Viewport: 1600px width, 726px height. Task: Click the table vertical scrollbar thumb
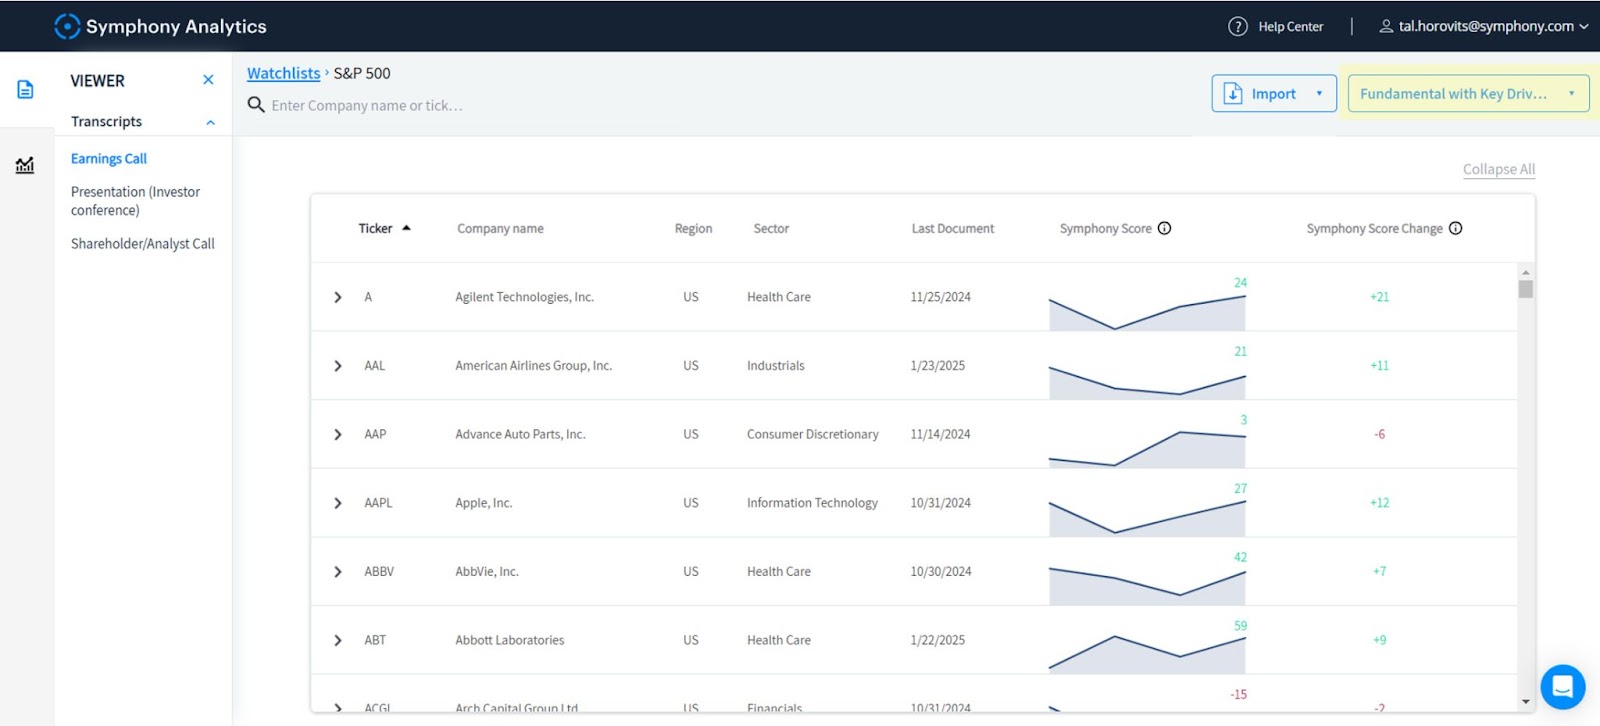pyautogui.click(x=1526, y=290)
